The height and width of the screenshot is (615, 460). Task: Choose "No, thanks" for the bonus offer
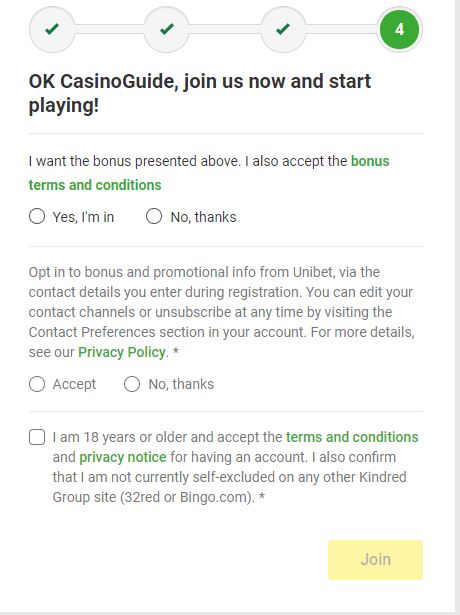(154, 216)
